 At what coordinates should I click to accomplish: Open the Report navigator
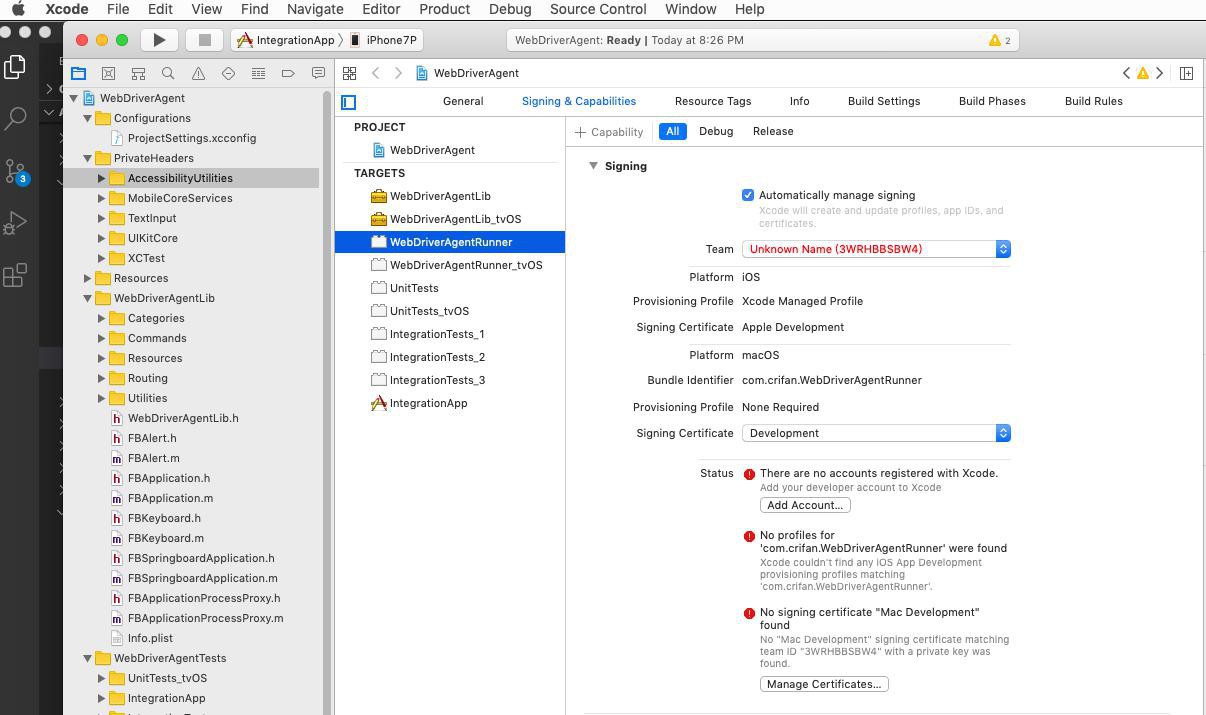click(318, 73)
